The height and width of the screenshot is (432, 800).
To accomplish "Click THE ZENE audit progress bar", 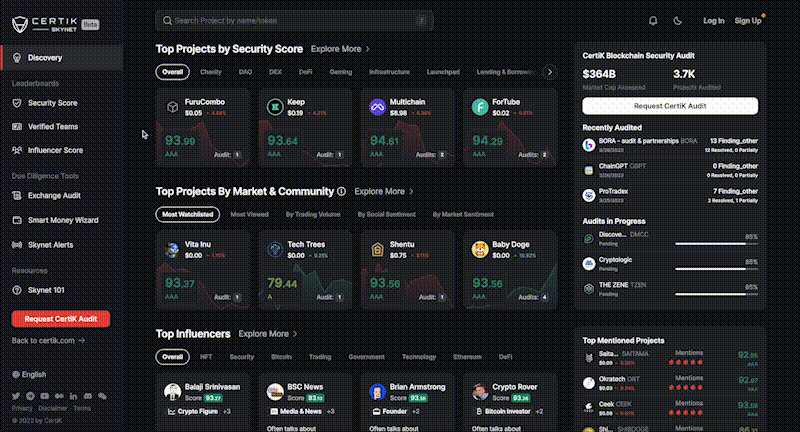I will coord(716,294).
